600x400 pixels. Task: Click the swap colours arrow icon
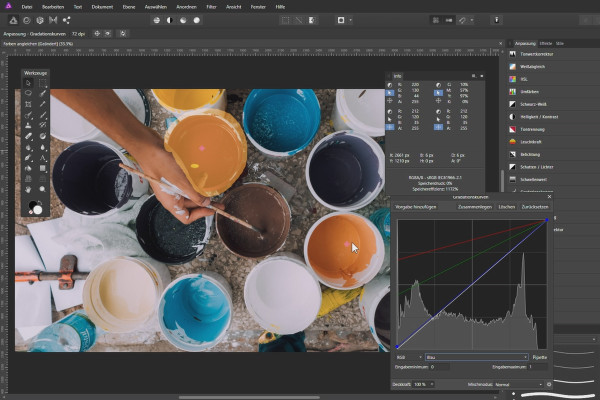[40, 202]
